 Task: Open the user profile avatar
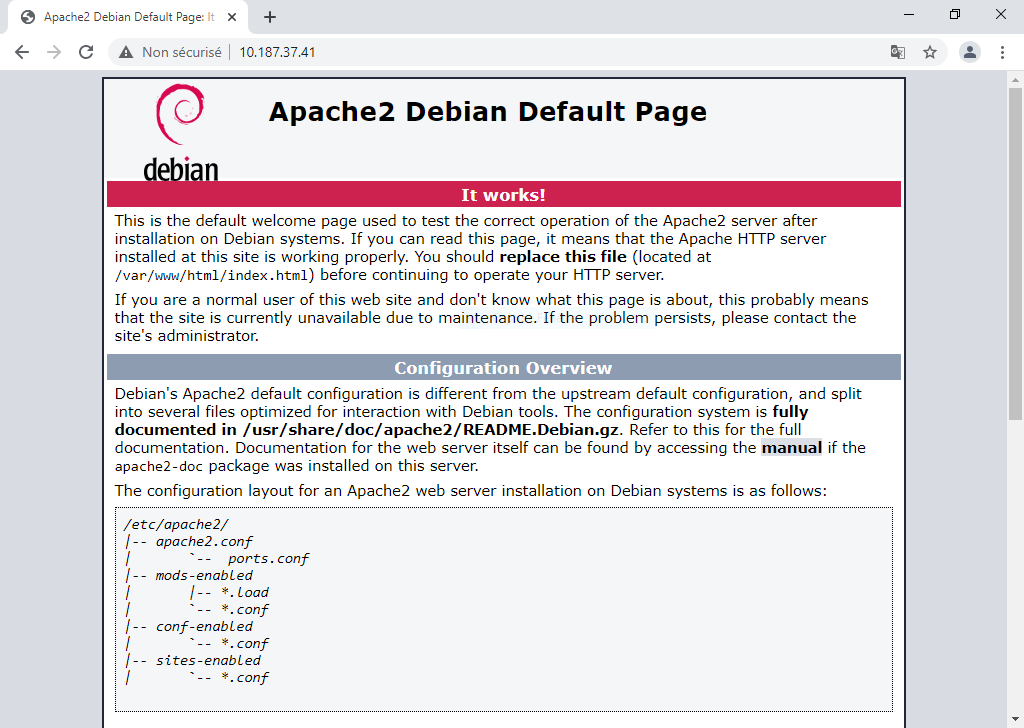(970, 52)
